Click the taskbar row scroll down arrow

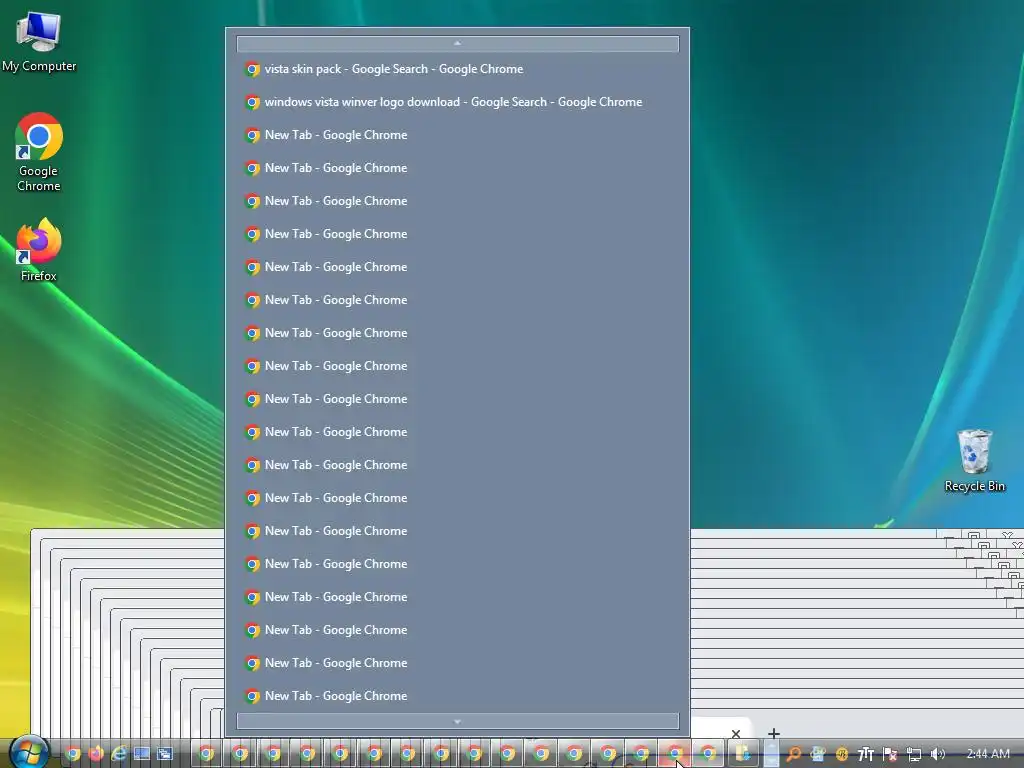pos(771,761)
